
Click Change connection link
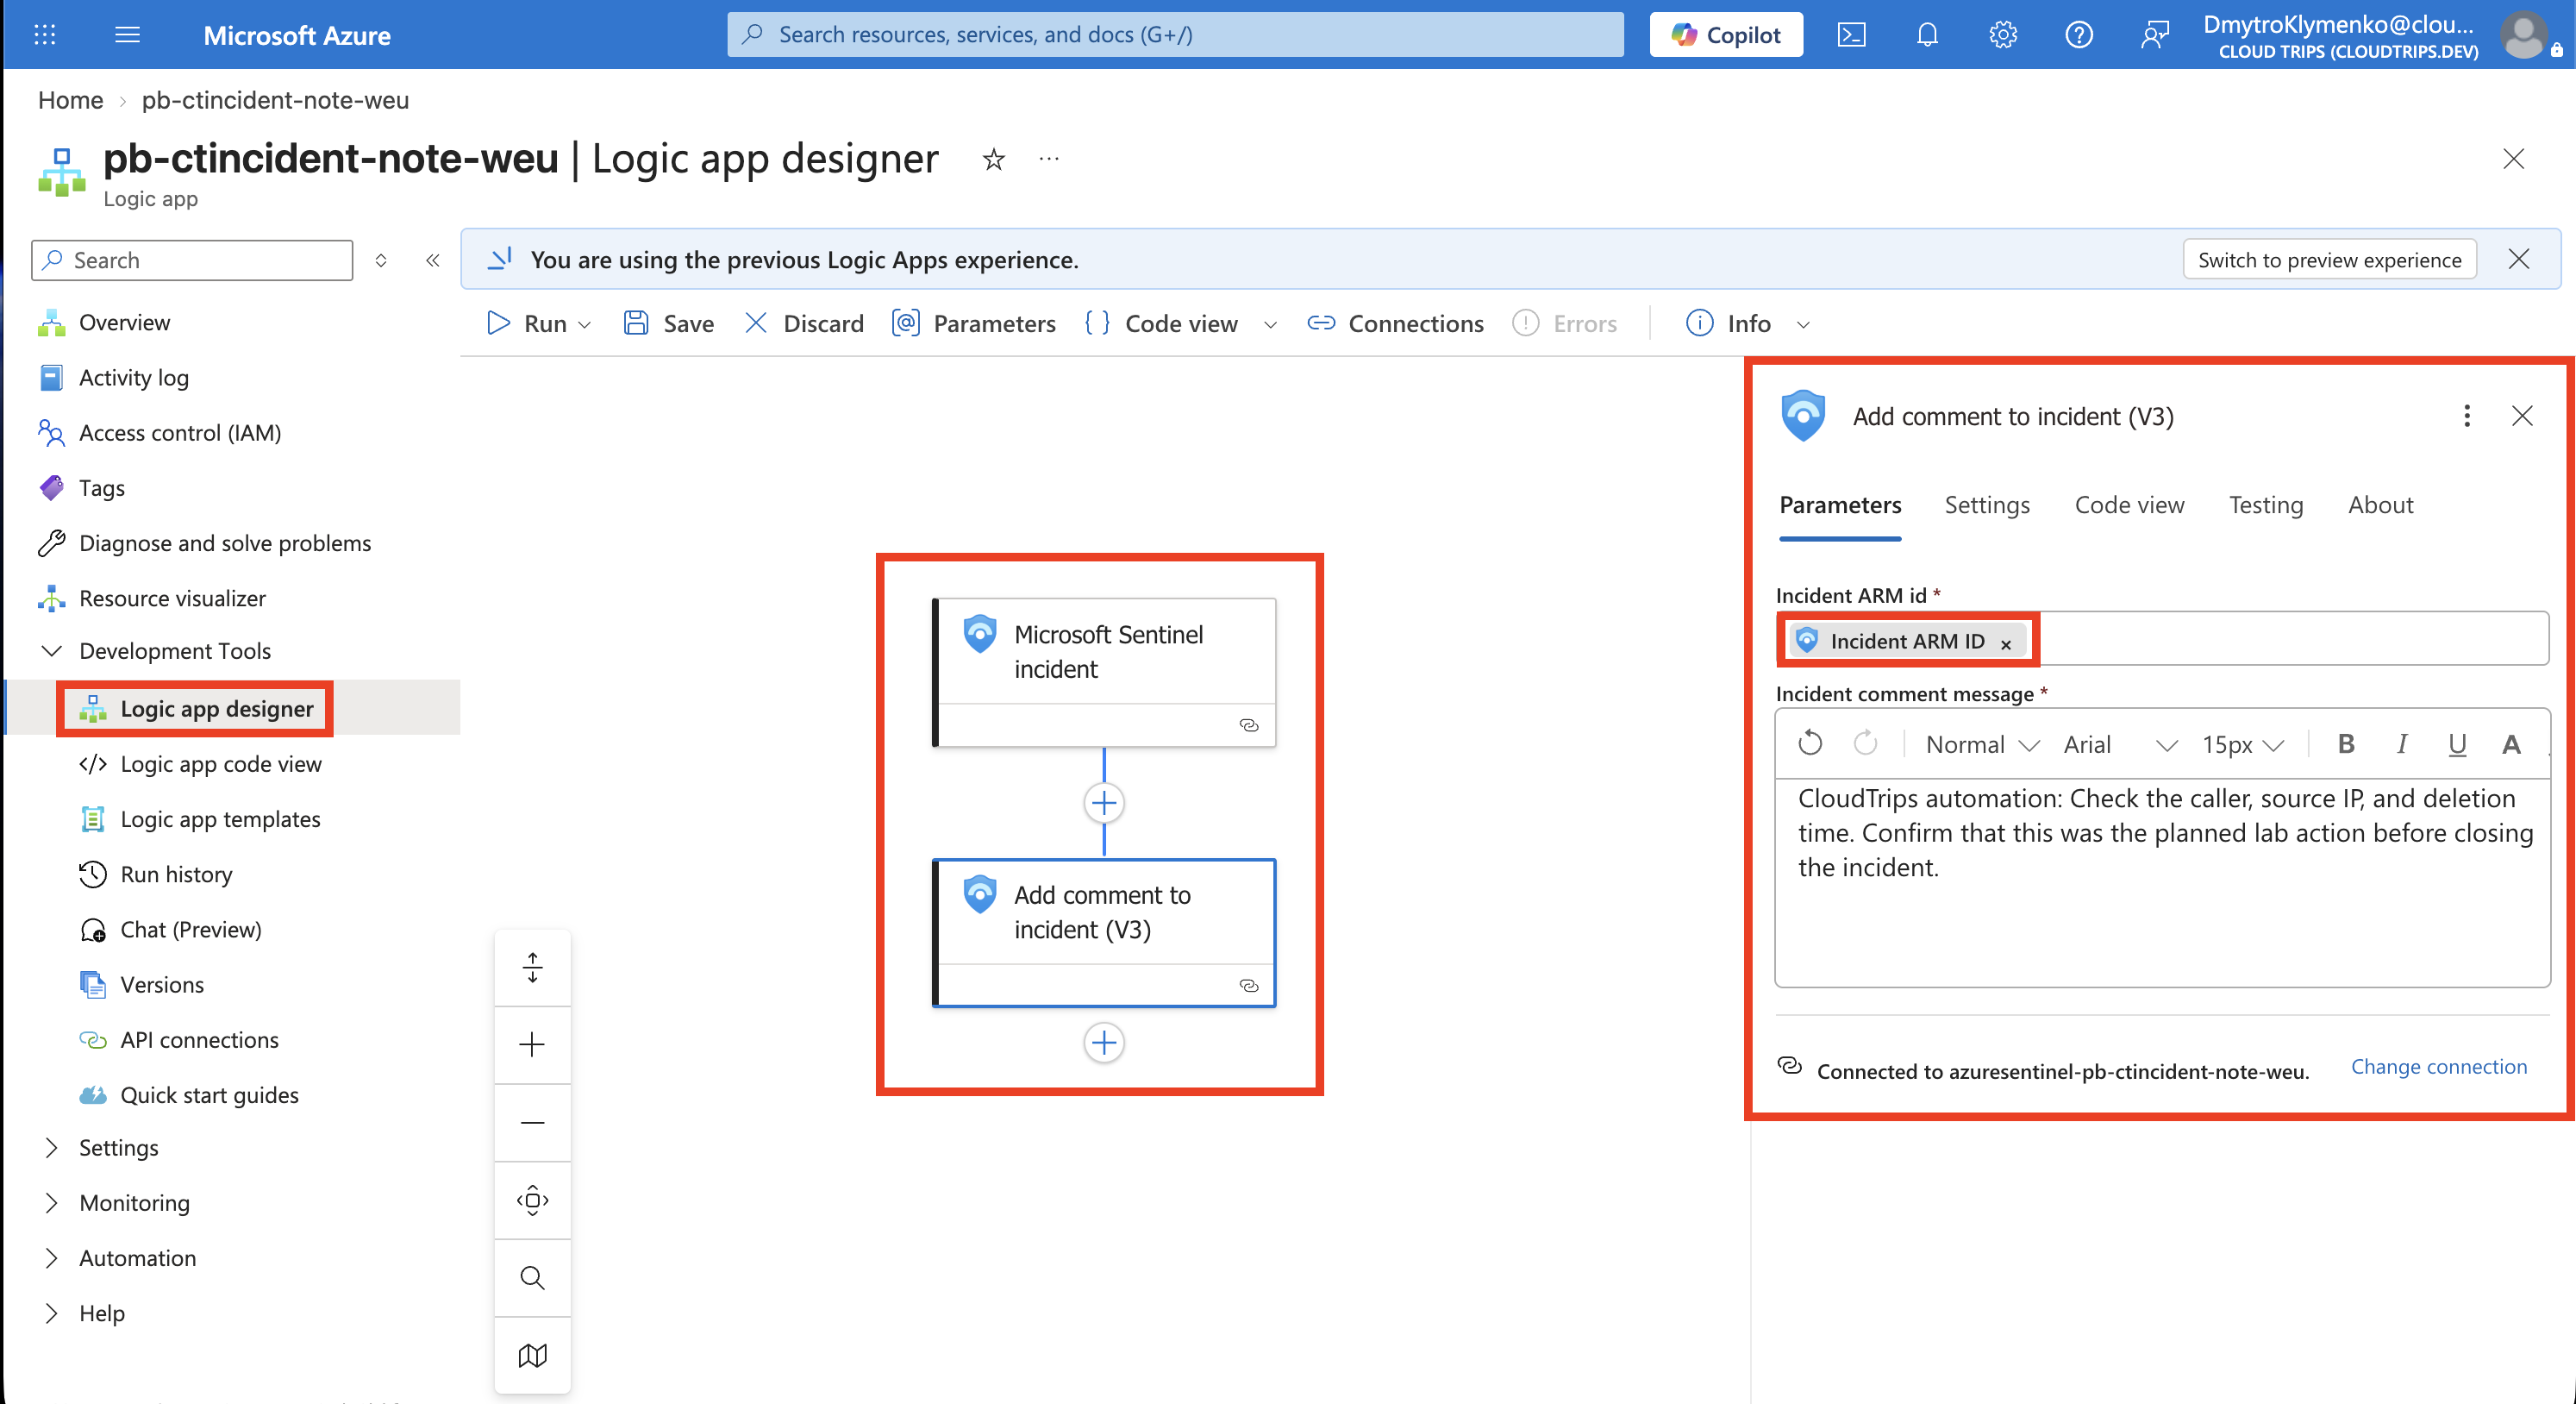[x=2438, y=1067]
